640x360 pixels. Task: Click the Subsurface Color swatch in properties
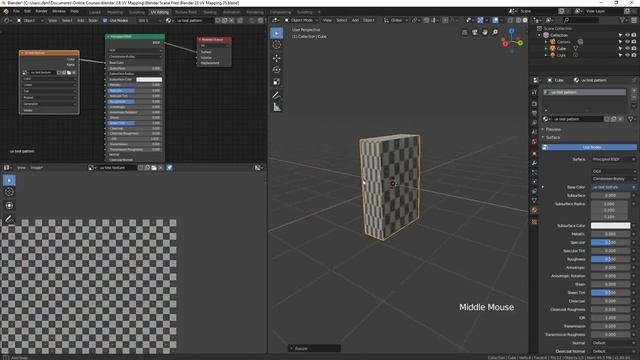pyautogui.click(x=611, y=226)
